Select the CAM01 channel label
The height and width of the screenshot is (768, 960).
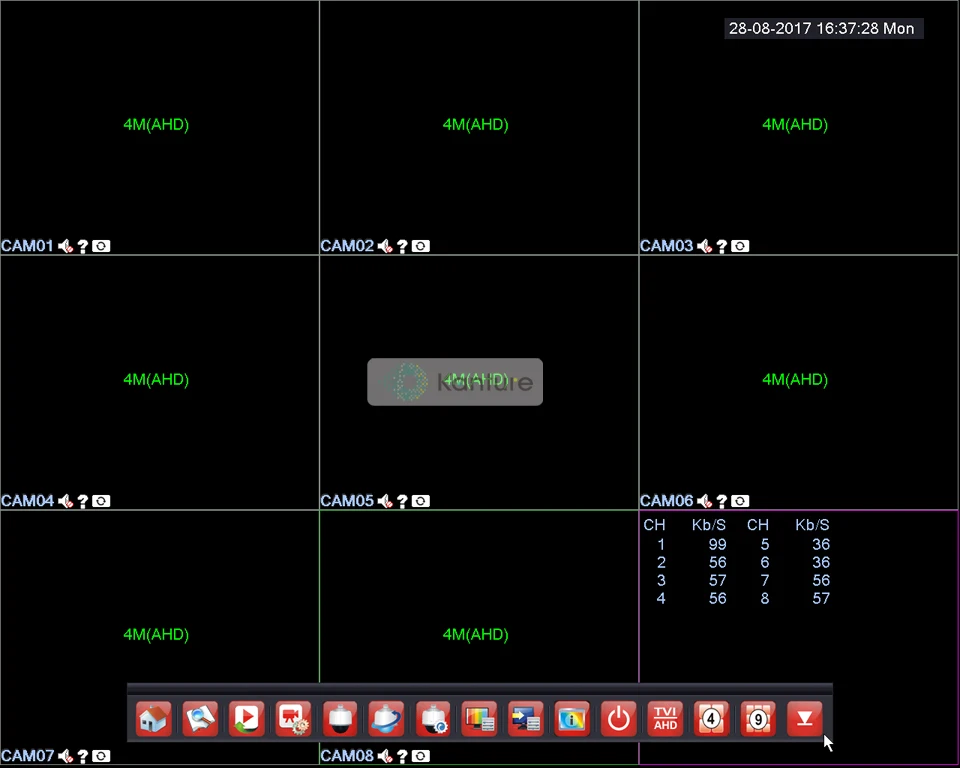pyautogui.click(x=28, y=246)
